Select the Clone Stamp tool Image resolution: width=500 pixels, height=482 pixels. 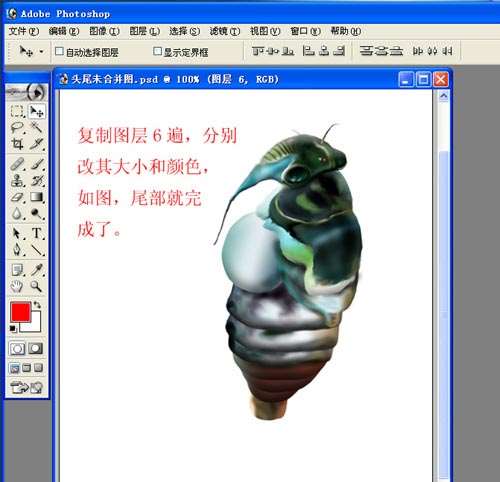pos(17,181)
